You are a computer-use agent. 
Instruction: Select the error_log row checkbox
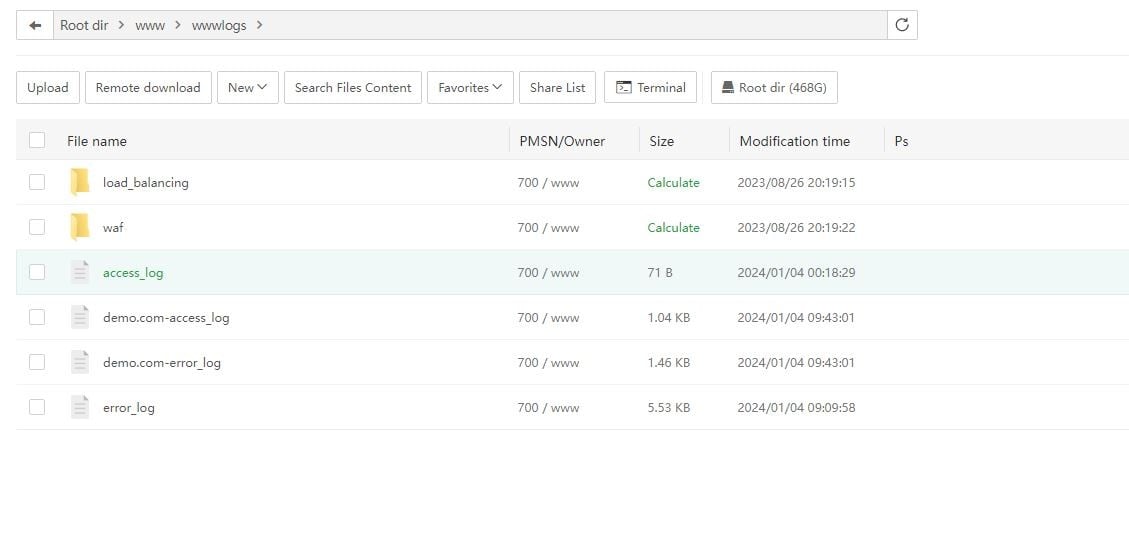(37, 407)
